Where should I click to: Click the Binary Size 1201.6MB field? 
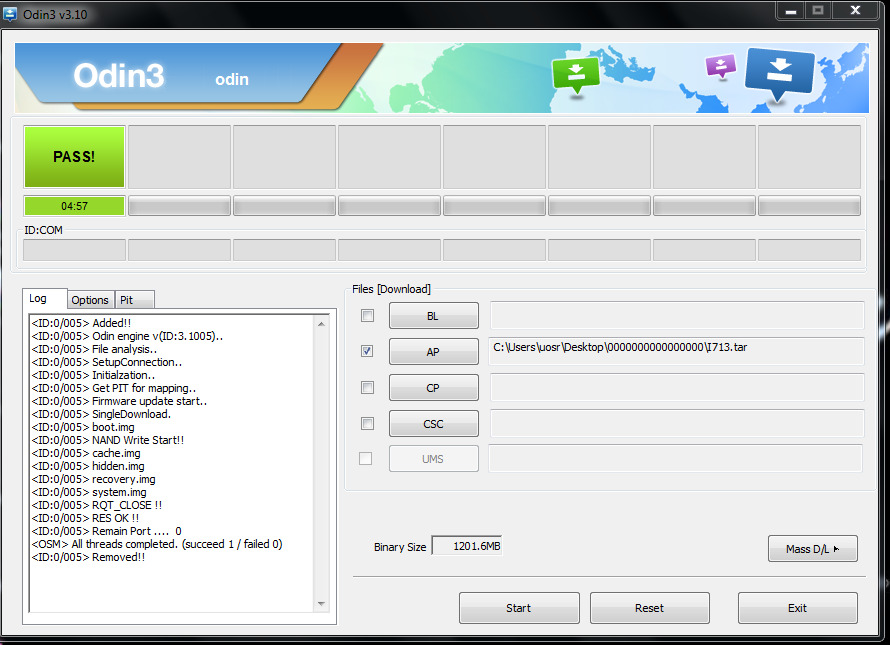tap(467, 546)
